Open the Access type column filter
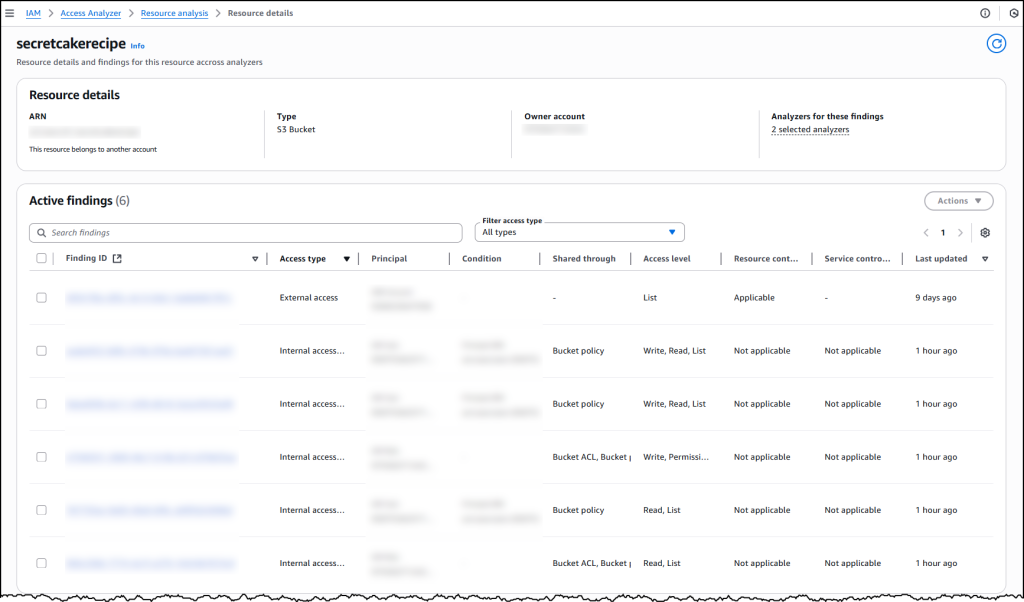 pos(346,258)
